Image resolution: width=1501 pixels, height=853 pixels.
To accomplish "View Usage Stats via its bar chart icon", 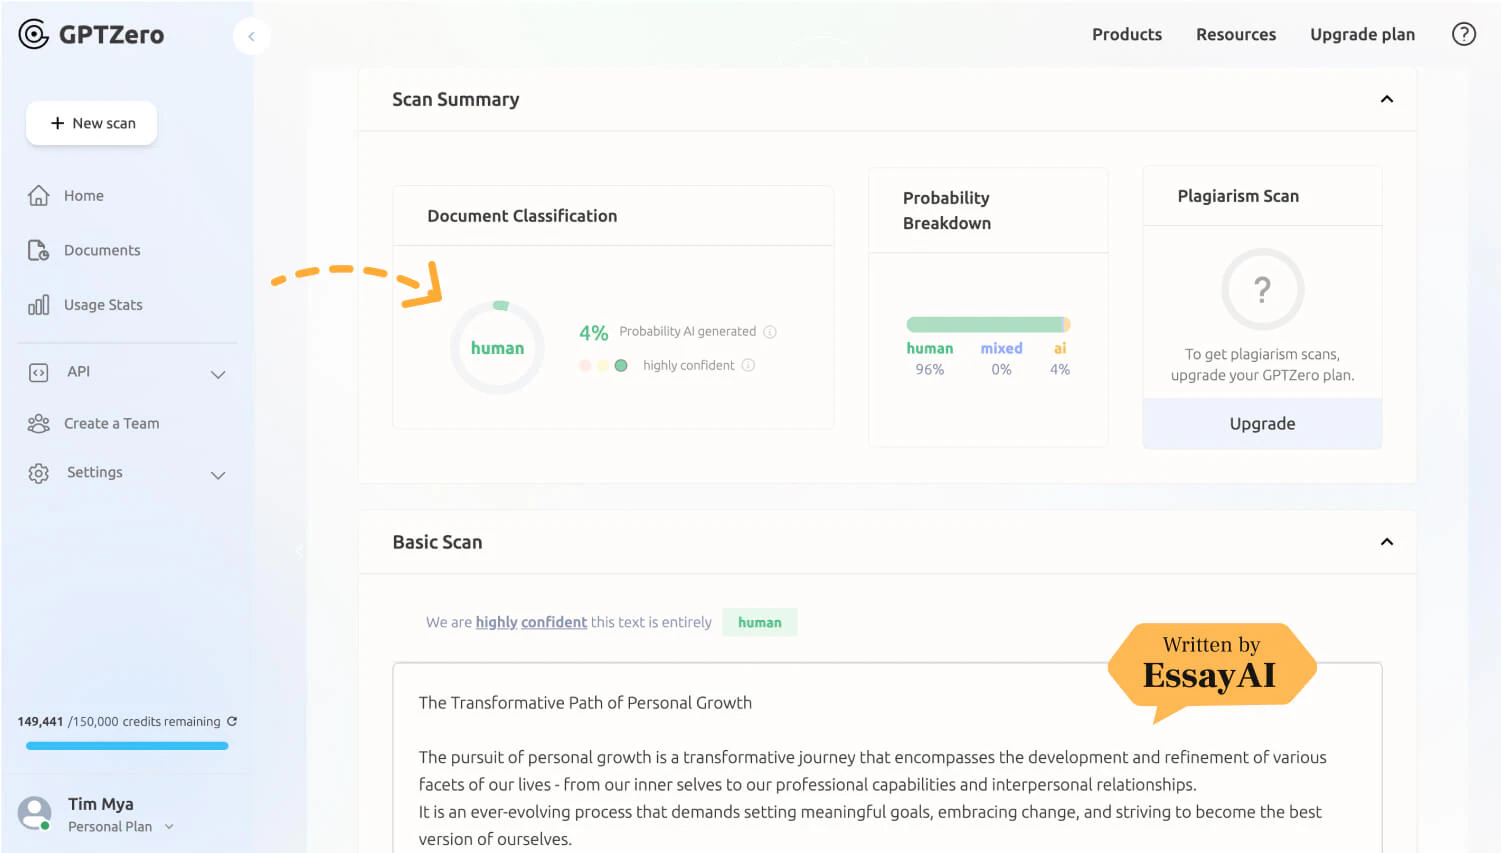I will tap(38, 304).
